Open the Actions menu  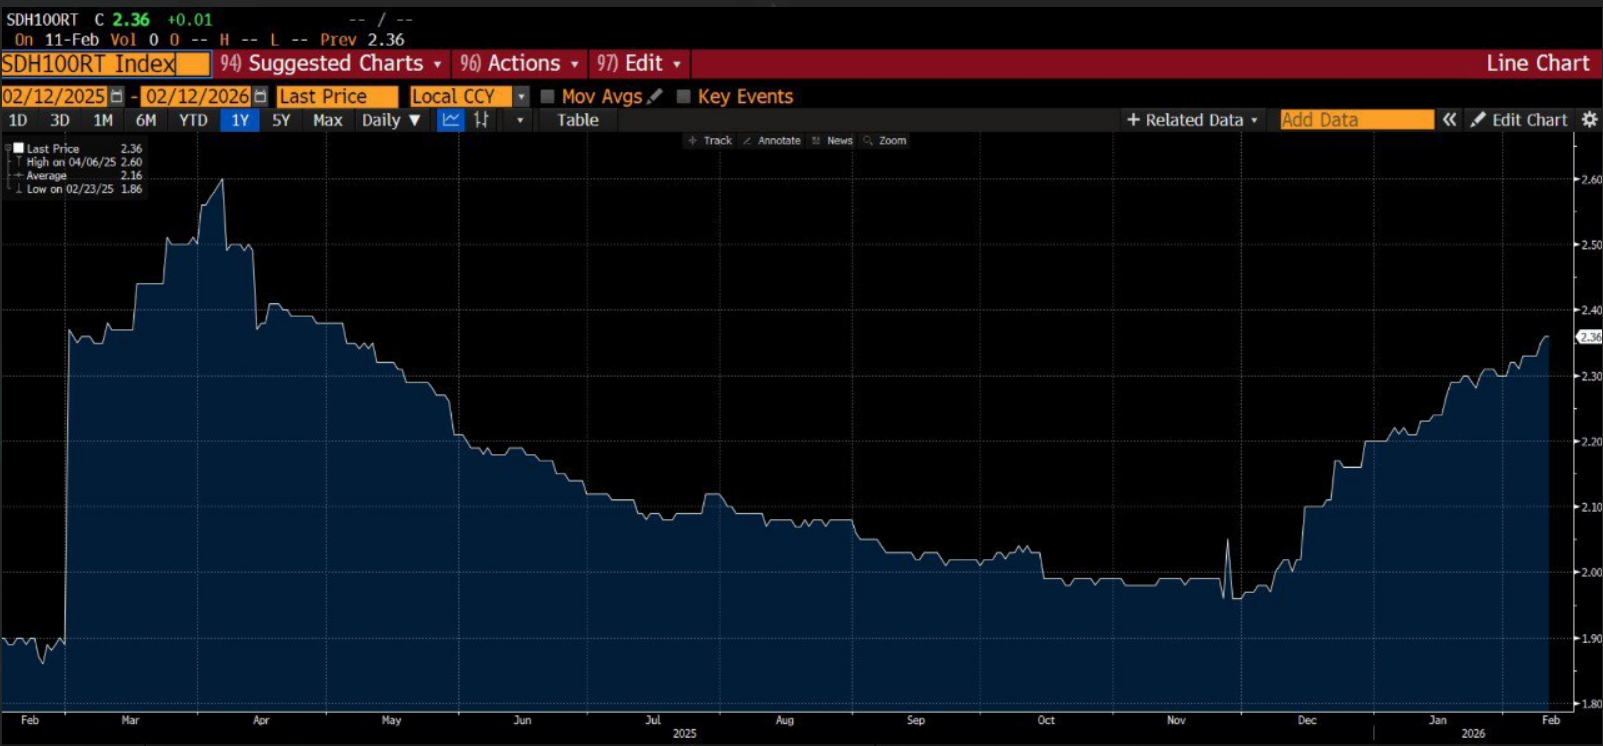click(520, 63)
